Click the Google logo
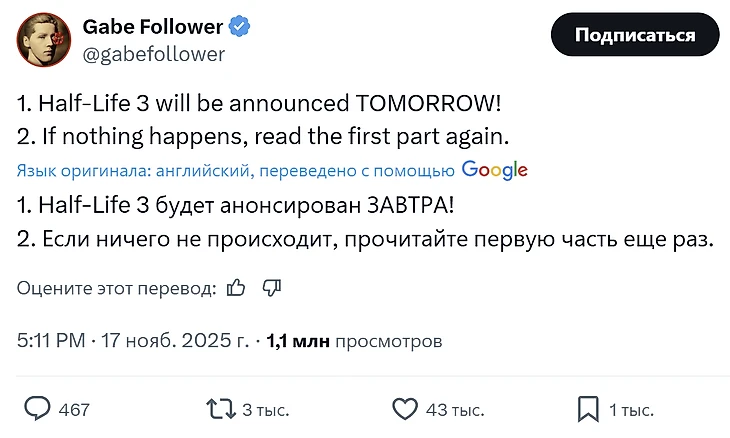This screenshot has width=730, height=438. (x=495, y=170)
